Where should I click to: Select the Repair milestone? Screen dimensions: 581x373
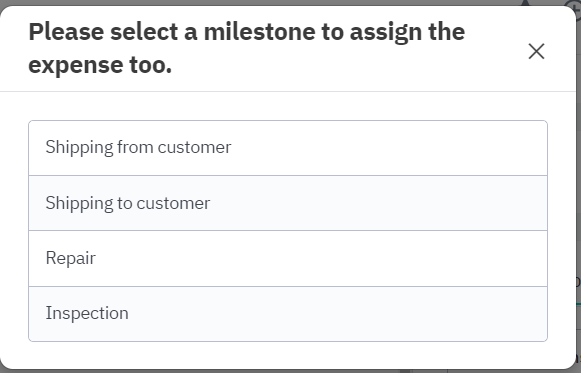(x=288, y=259)
